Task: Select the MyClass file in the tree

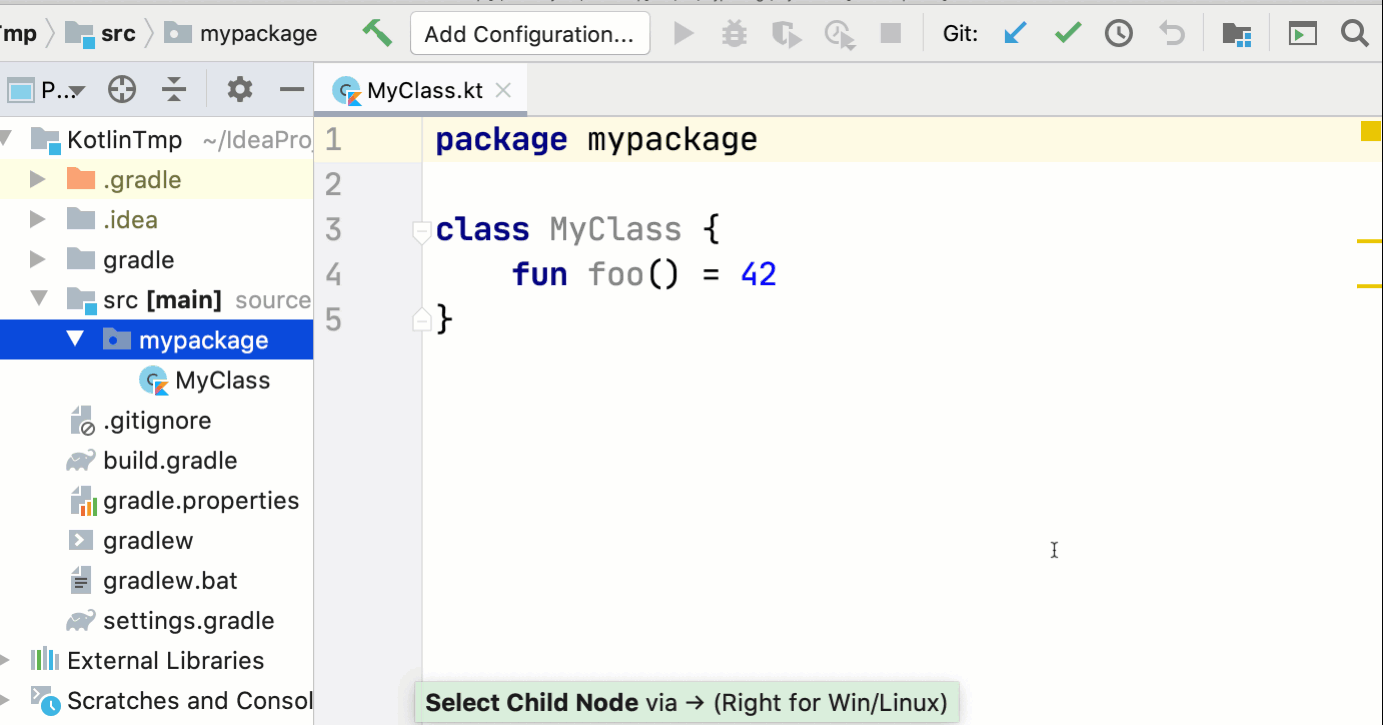Action: tap(224, 380)
